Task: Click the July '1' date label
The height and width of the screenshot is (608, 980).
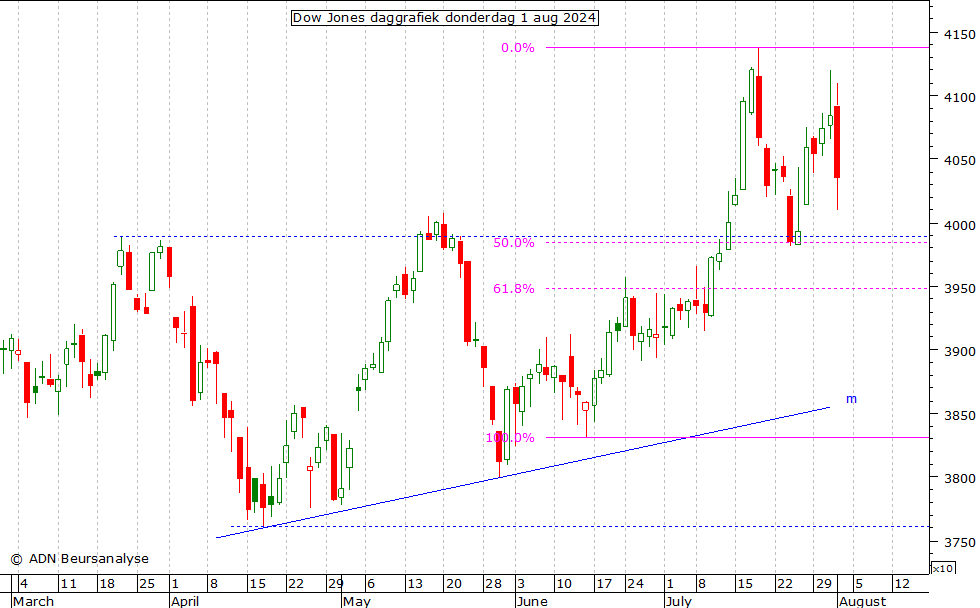Action: coord(670,584)
